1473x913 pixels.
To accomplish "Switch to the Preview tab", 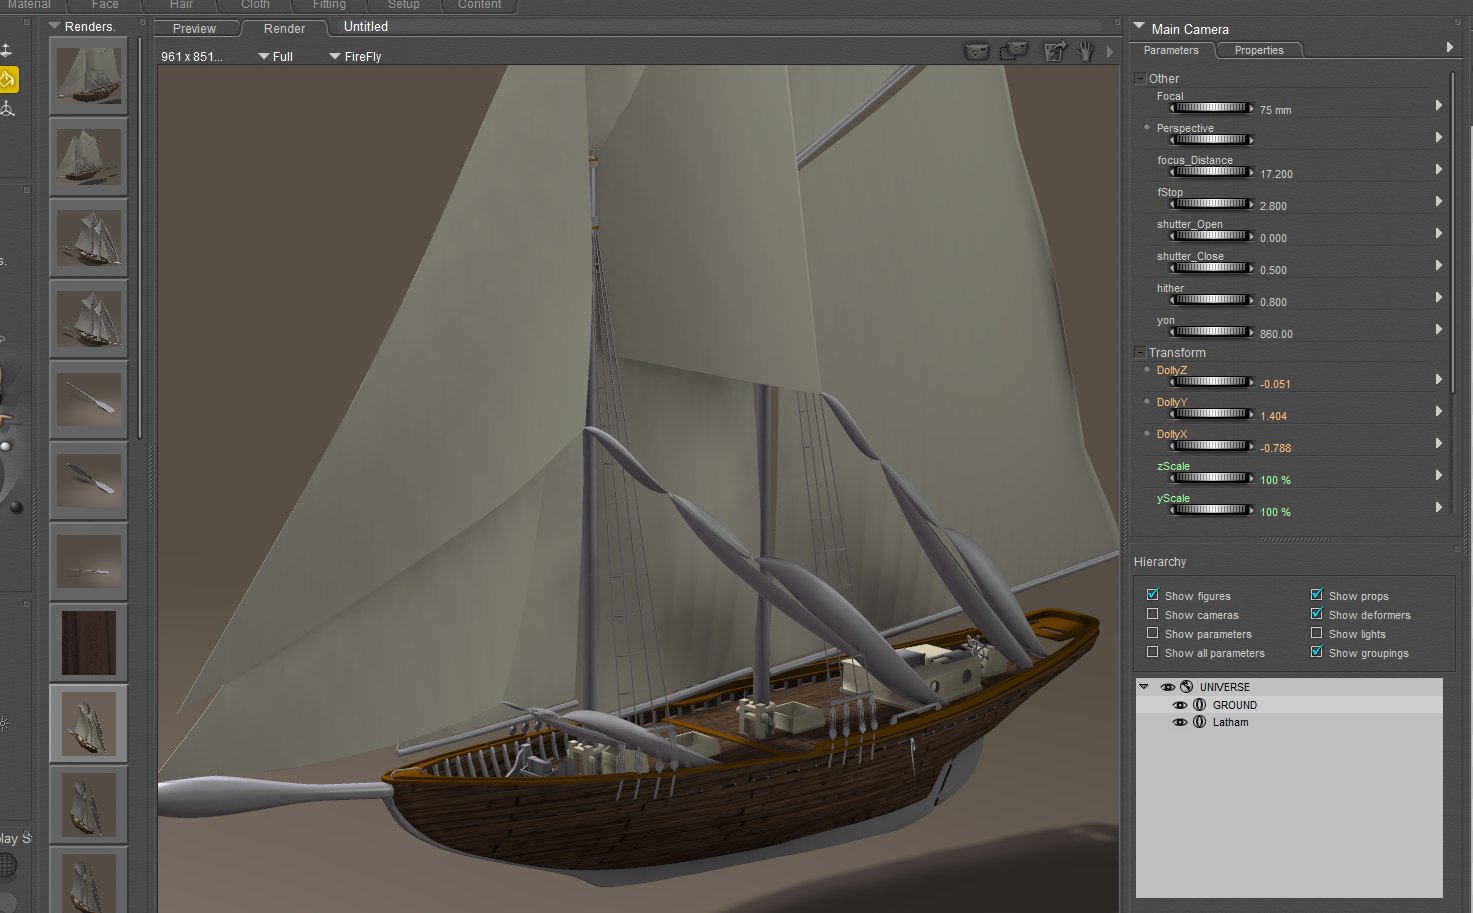I will coord(194,28).
